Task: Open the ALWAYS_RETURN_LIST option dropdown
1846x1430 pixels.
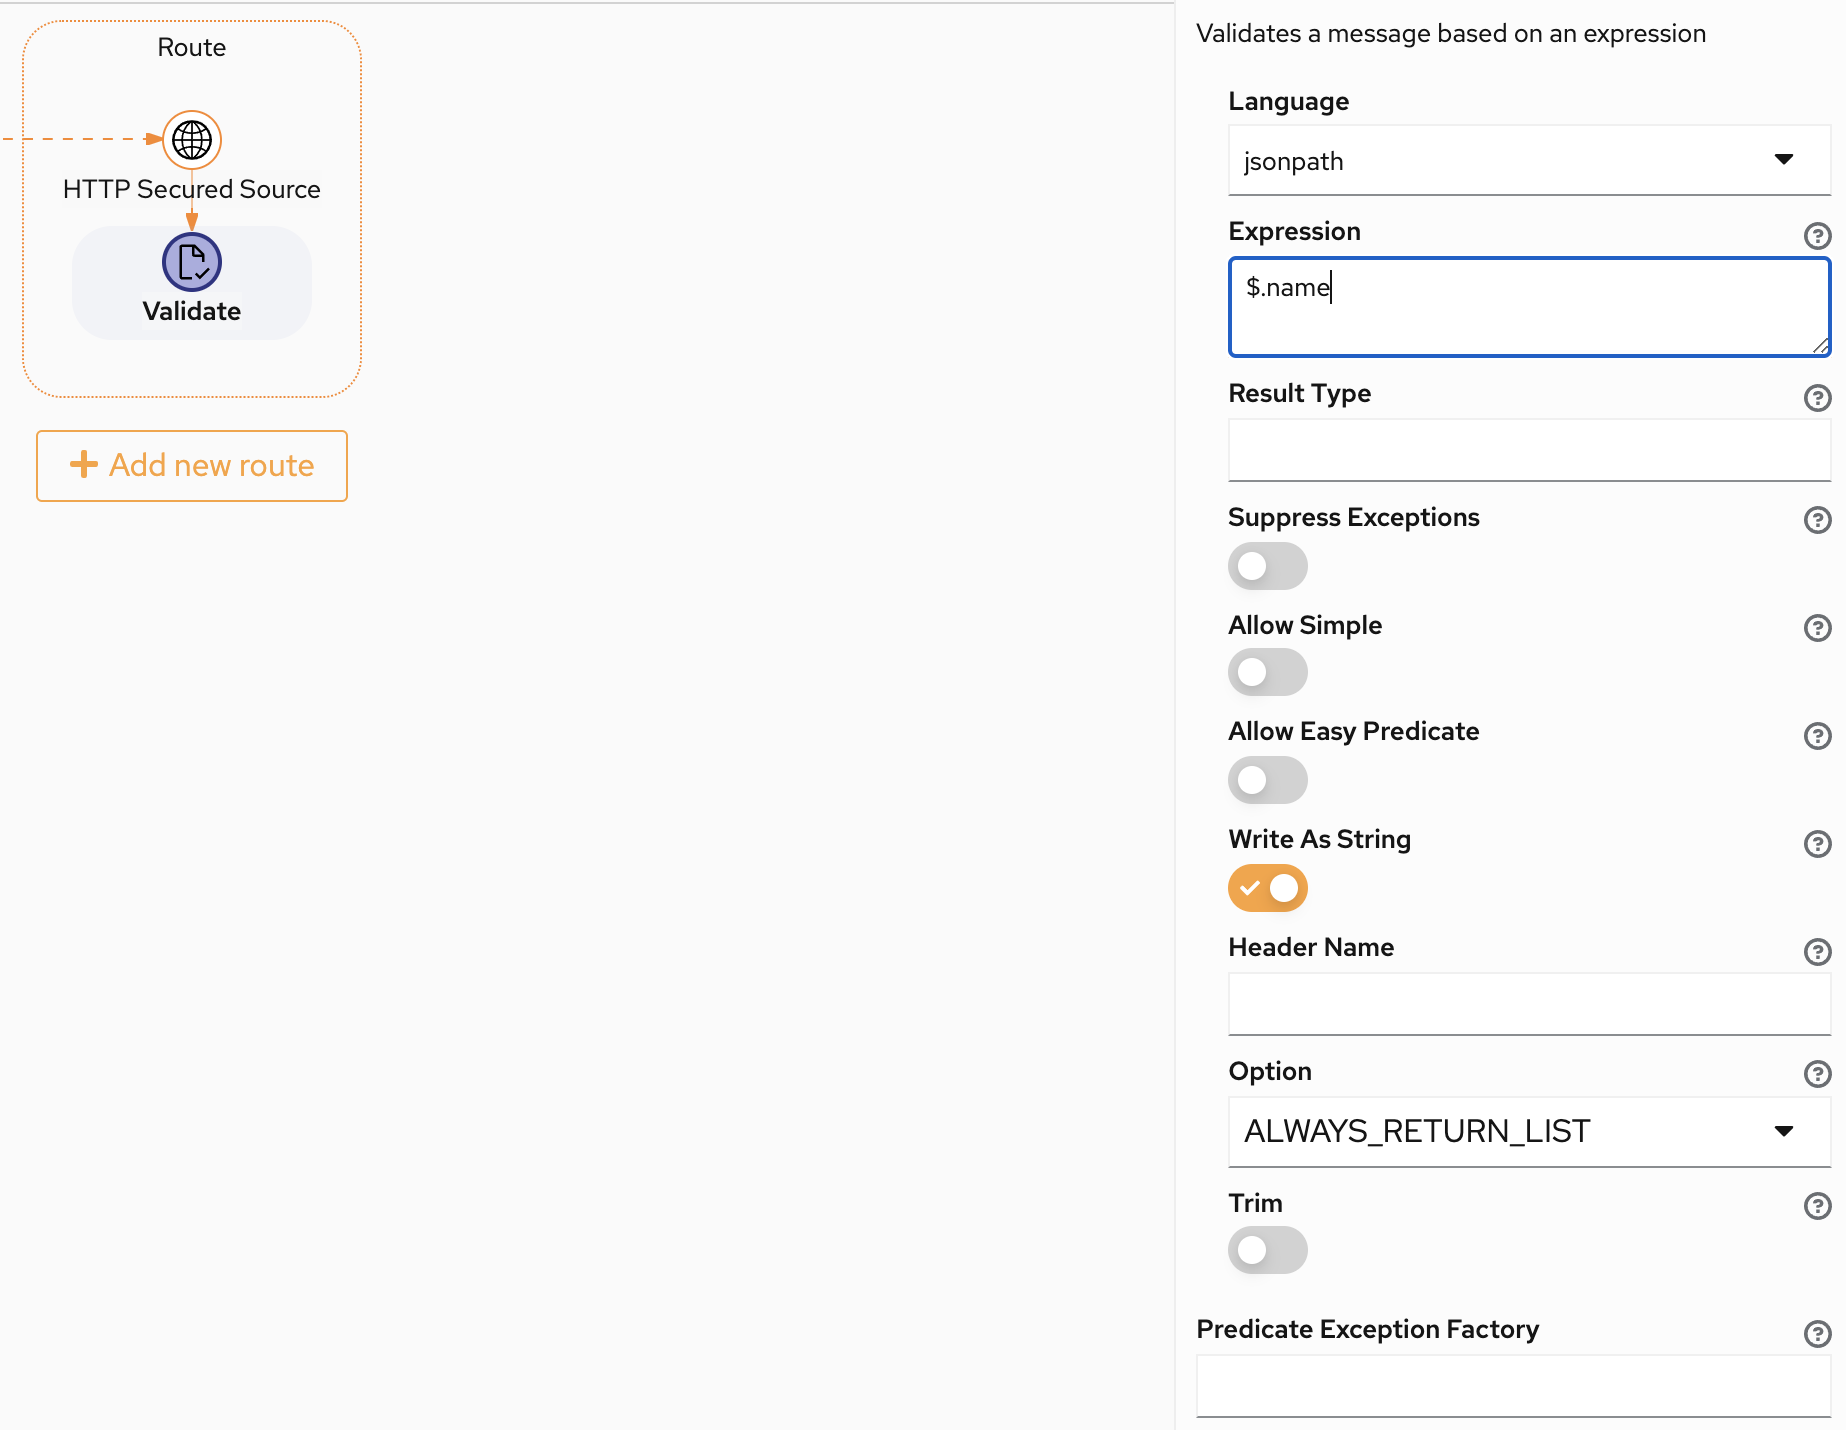Action: [1528, 1131]
